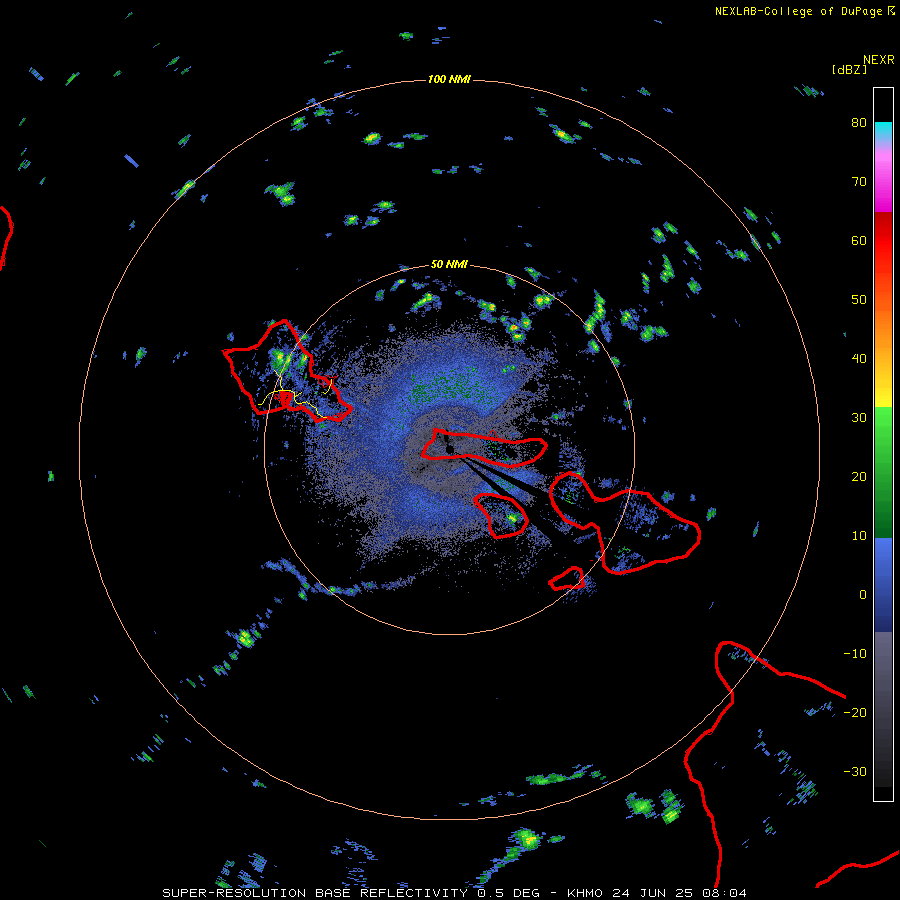Click the -10 dBZ scale value
Image resolution: width=900 pixels, height=900 pixels.
(x=855, y=654)
